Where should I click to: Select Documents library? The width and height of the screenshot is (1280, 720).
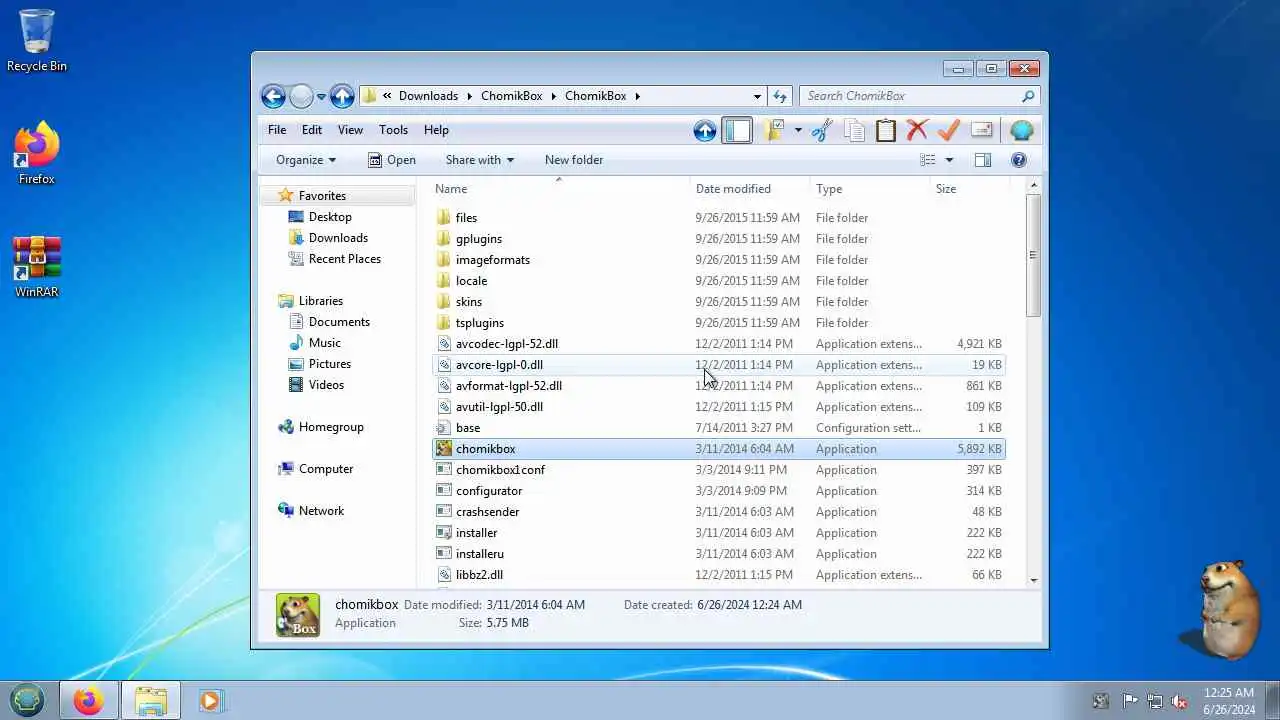point(339,322)
